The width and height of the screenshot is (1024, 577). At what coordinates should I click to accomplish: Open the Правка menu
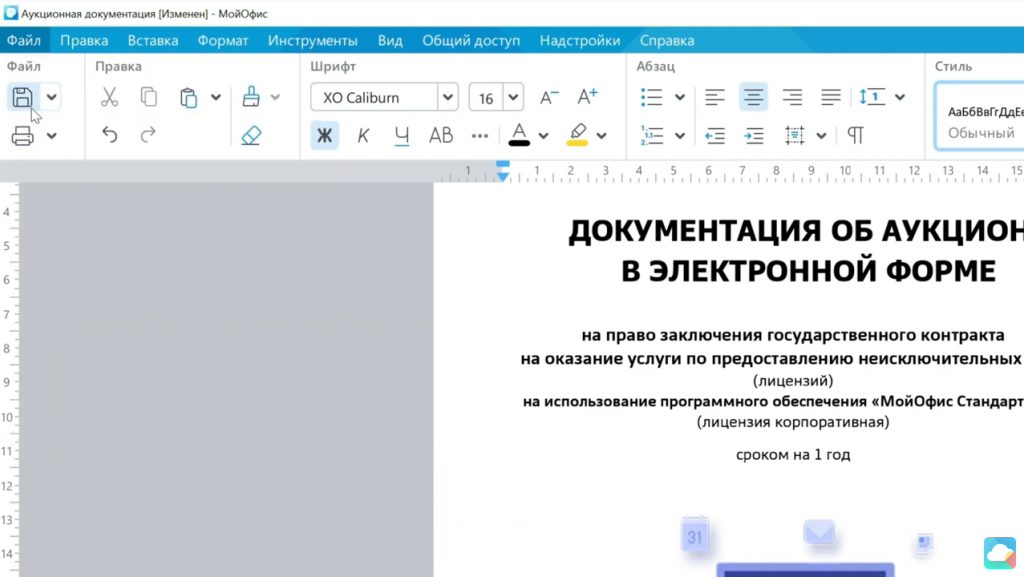(84, 40)
